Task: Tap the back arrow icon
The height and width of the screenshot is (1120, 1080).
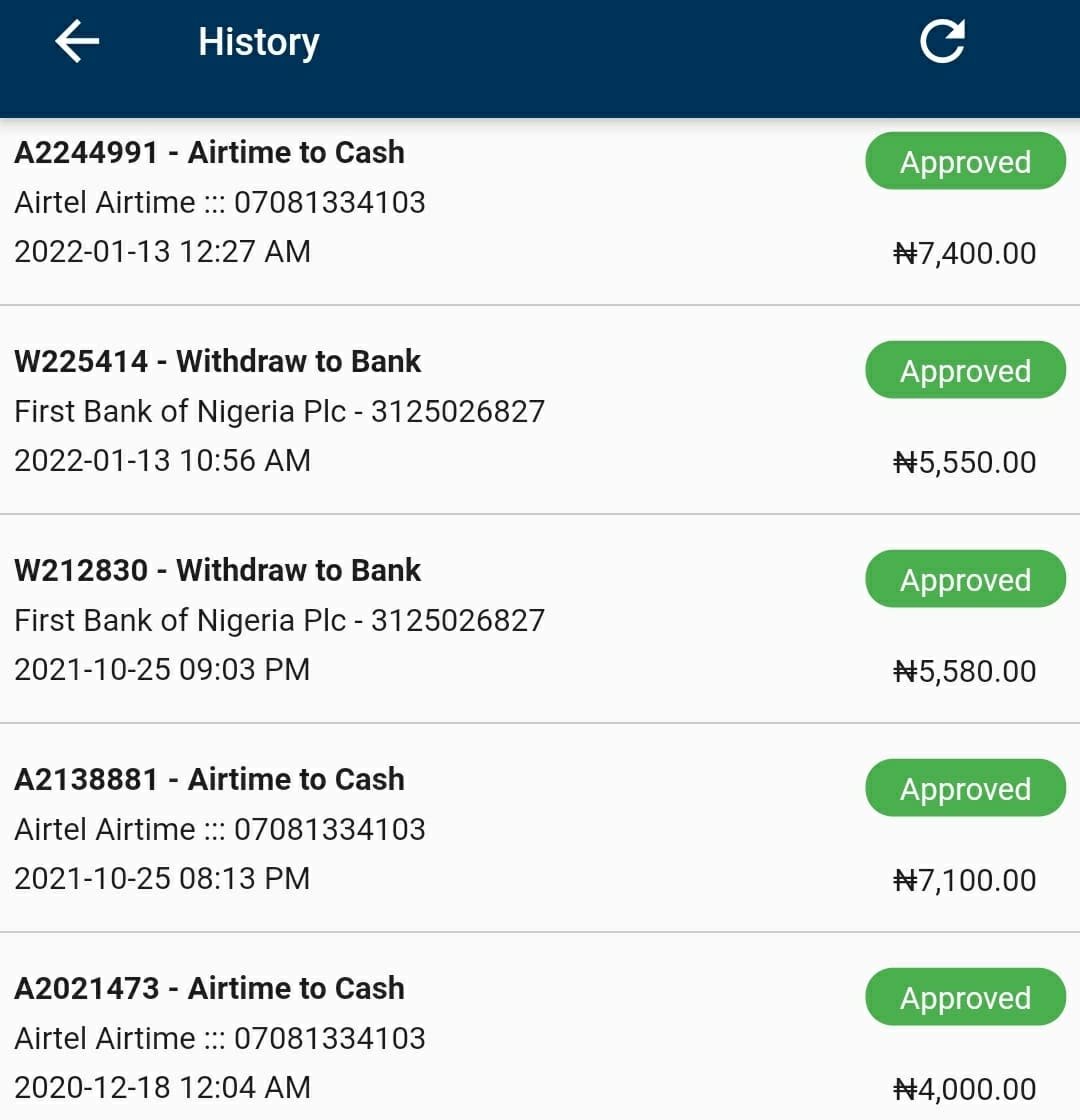Action: (x=77, y=42)
